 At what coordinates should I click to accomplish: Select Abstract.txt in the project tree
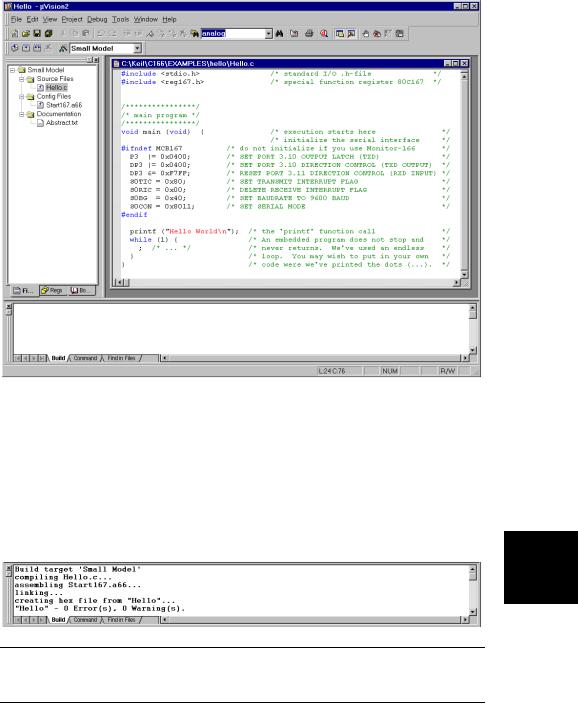62,122
